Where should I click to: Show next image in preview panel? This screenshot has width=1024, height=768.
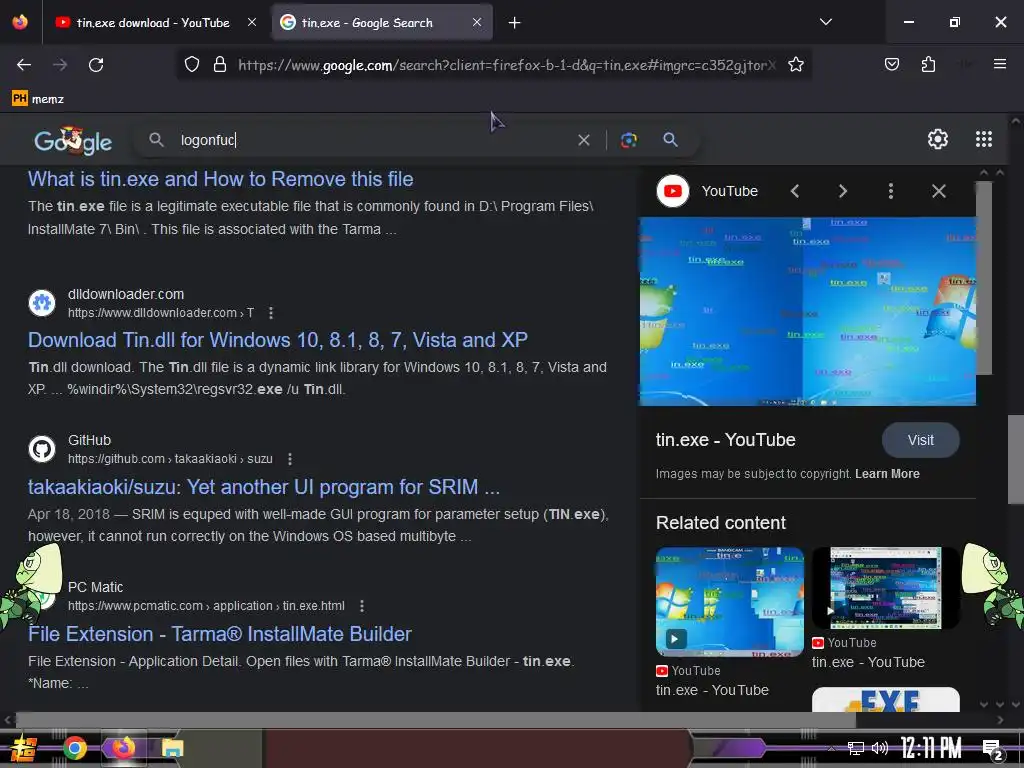[x=842, y=191]
